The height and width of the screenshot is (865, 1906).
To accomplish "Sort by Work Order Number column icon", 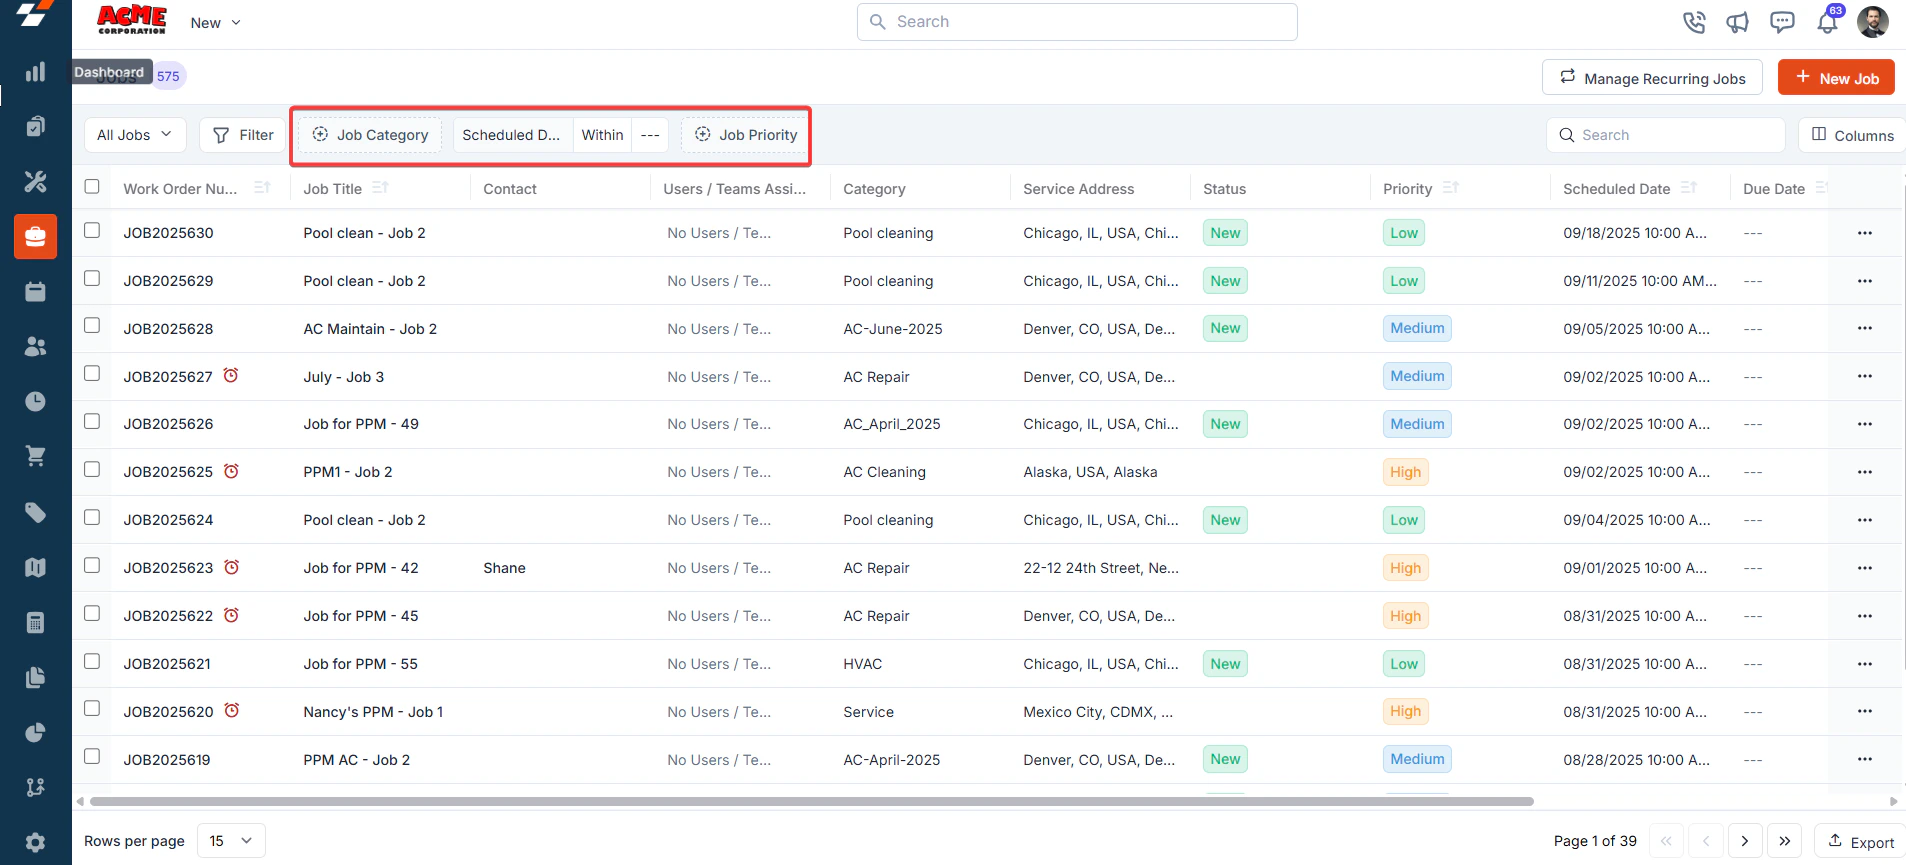I will (x=262, y=187).
